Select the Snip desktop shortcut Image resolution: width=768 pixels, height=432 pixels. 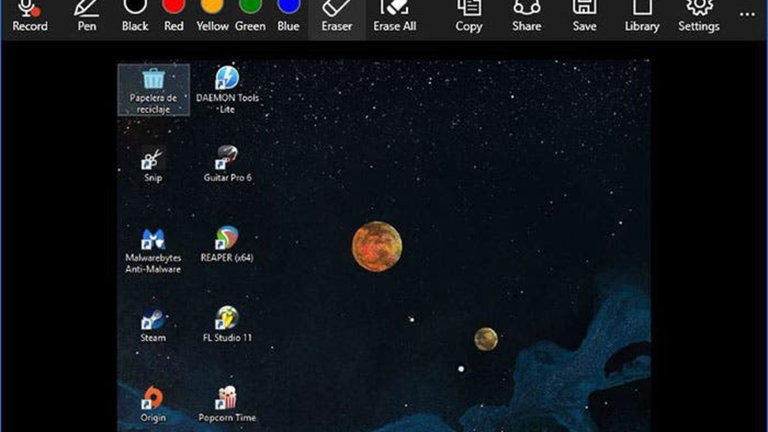[x=153, y=165]
